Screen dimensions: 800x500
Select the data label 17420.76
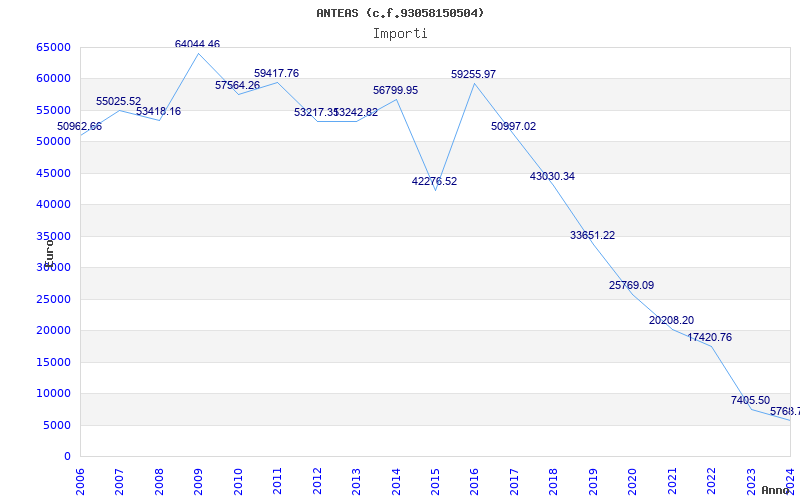(710, 337)
